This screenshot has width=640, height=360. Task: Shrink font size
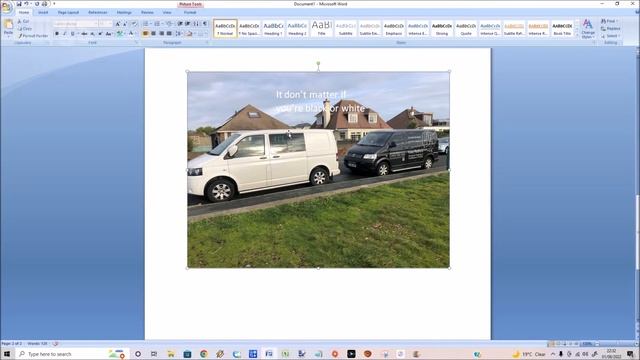pos(125,24)
